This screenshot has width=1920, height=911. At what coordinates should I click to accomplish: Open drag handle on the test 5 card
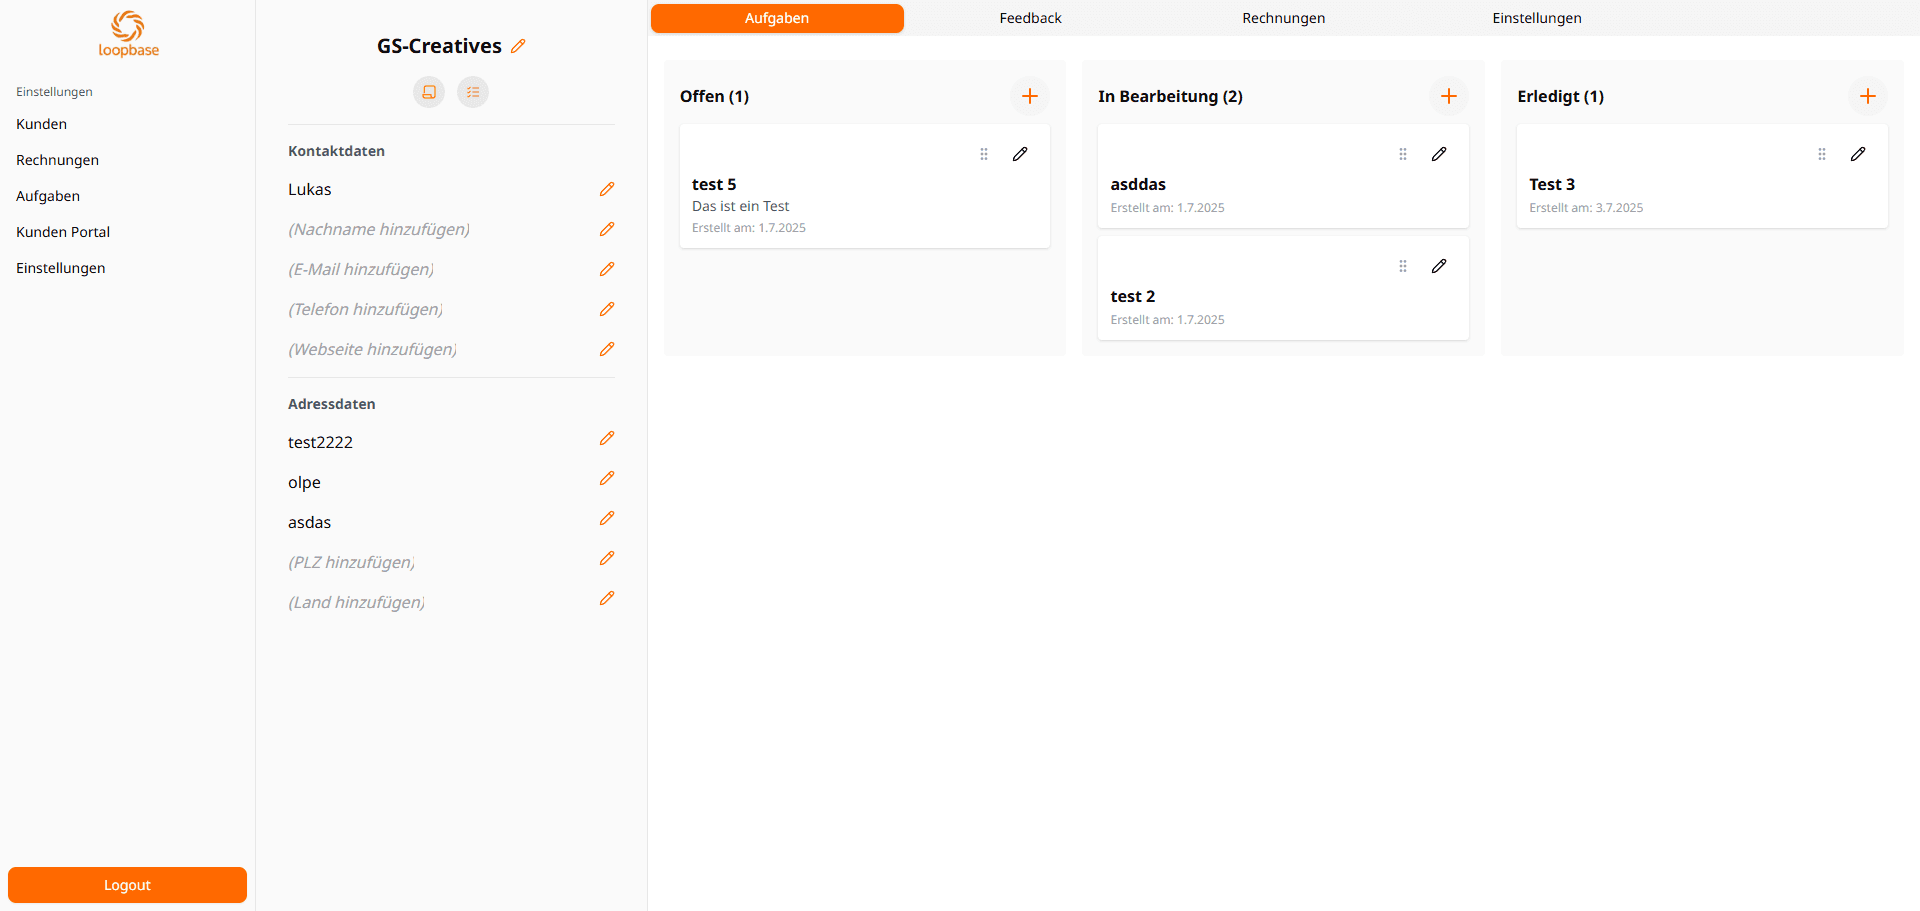[984, 154]
